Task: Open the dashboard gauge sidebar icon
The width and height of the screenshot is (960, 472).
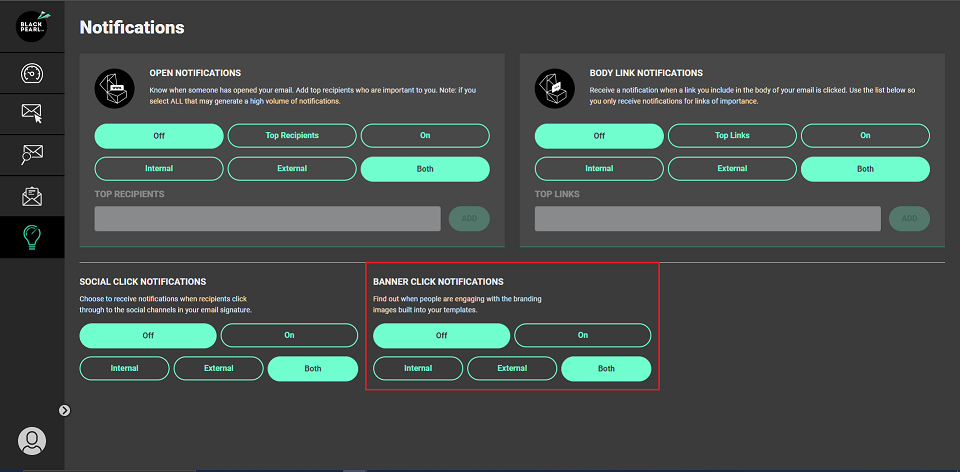Action: pyautogui.click(x=32, y=74)
